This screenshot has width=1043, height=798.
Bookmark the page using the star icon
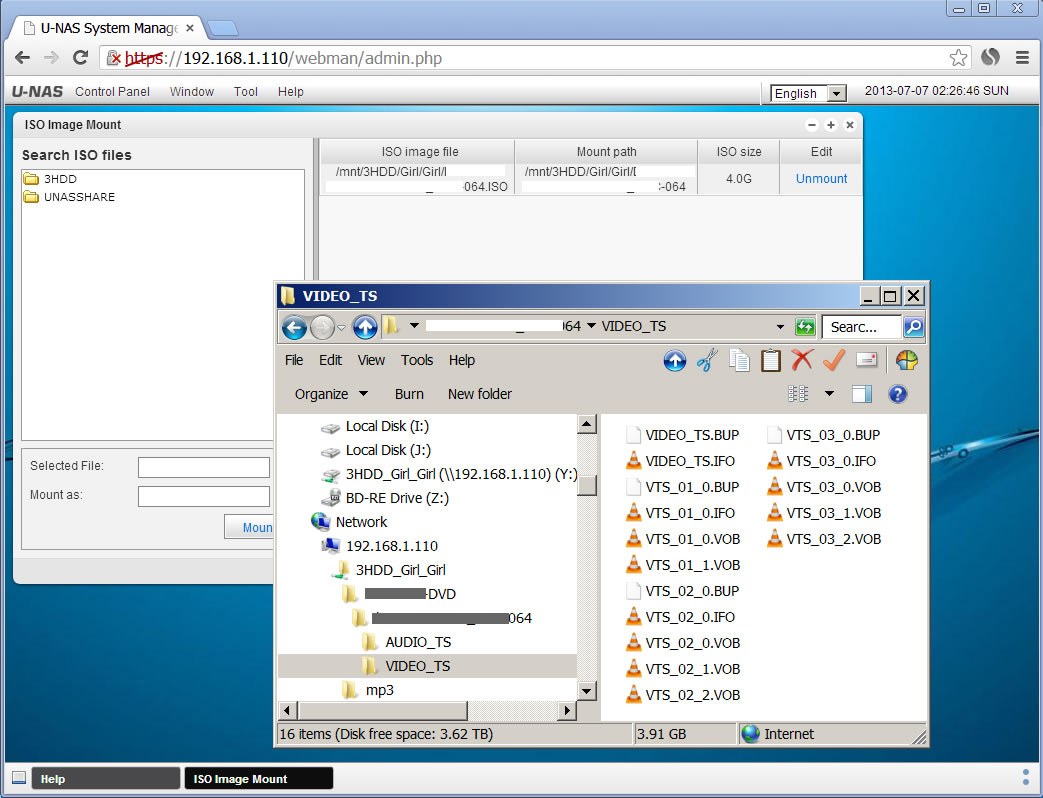[957, 57]
